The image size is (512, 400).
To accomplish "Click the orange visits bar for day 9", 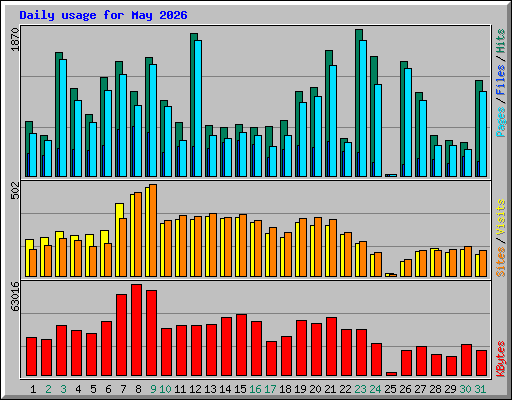I will [153, 230].
